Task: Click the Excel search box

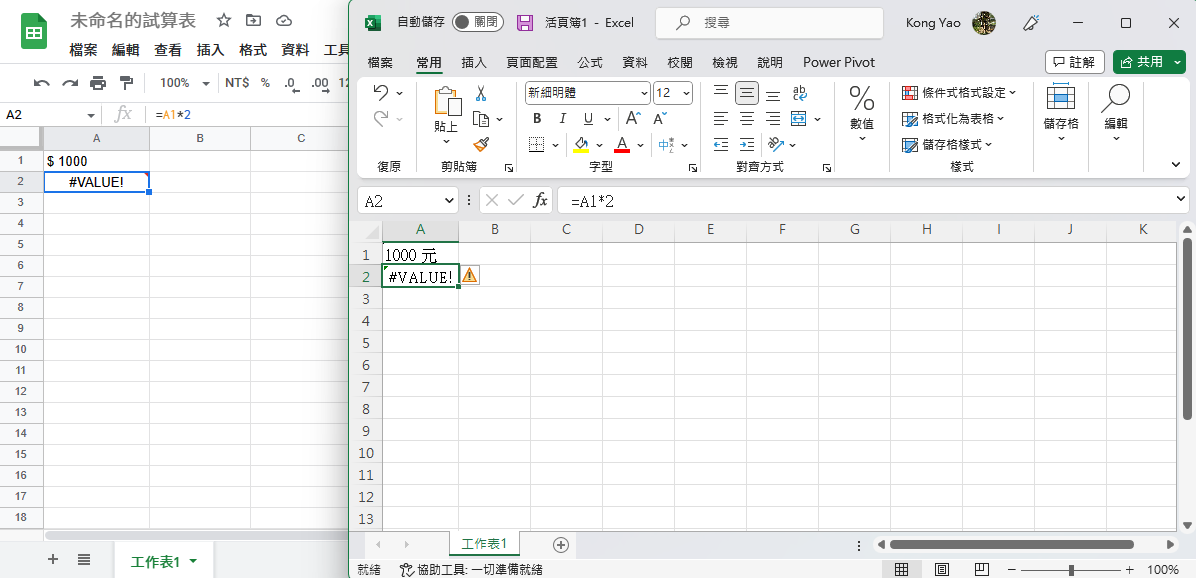Action: (x=769, y=22)
